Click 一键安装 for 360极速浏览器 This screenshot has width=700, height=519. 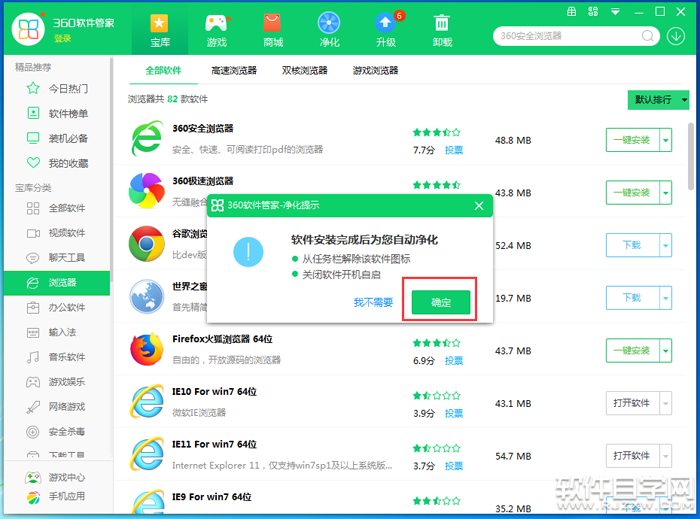coord(632,193)
